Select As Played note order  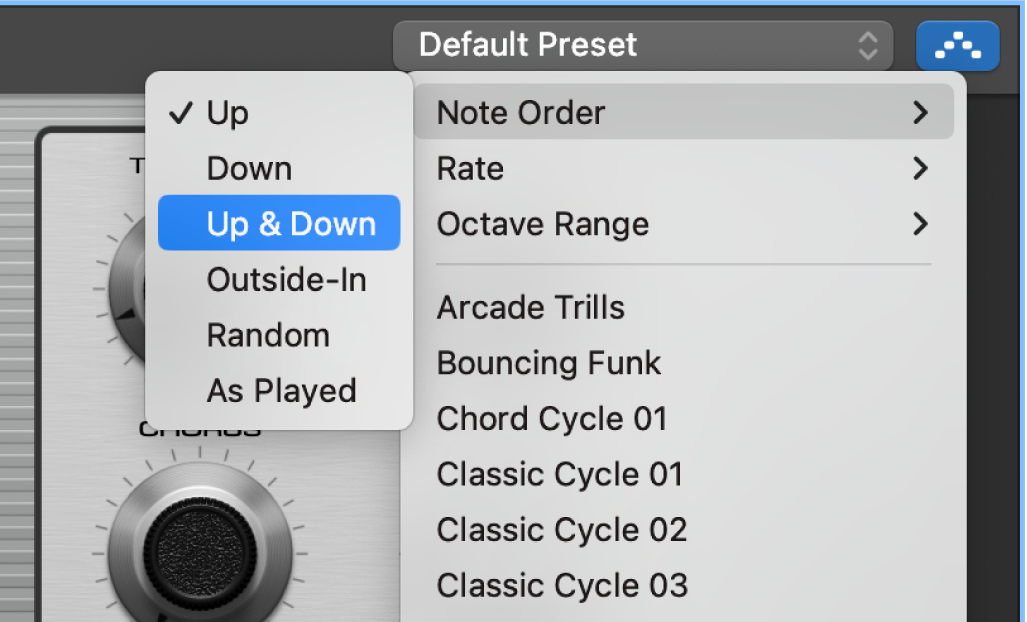pos(281,390)
